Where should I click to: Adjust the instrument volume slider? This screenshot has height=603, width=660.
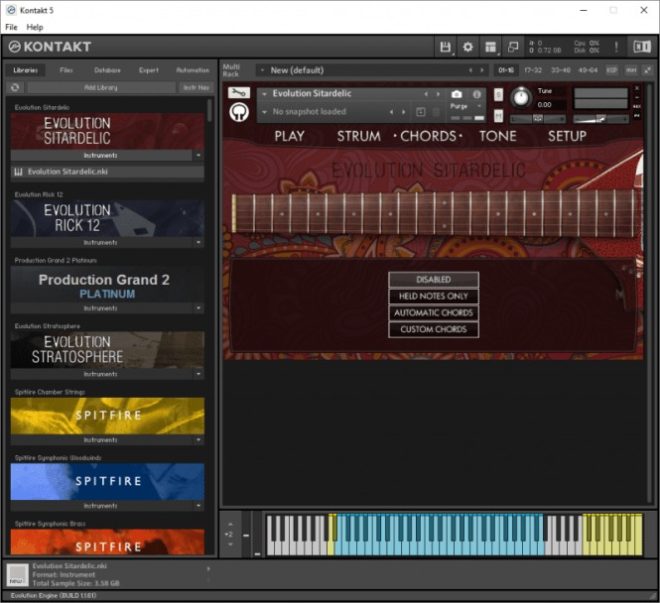coord(601,119)
